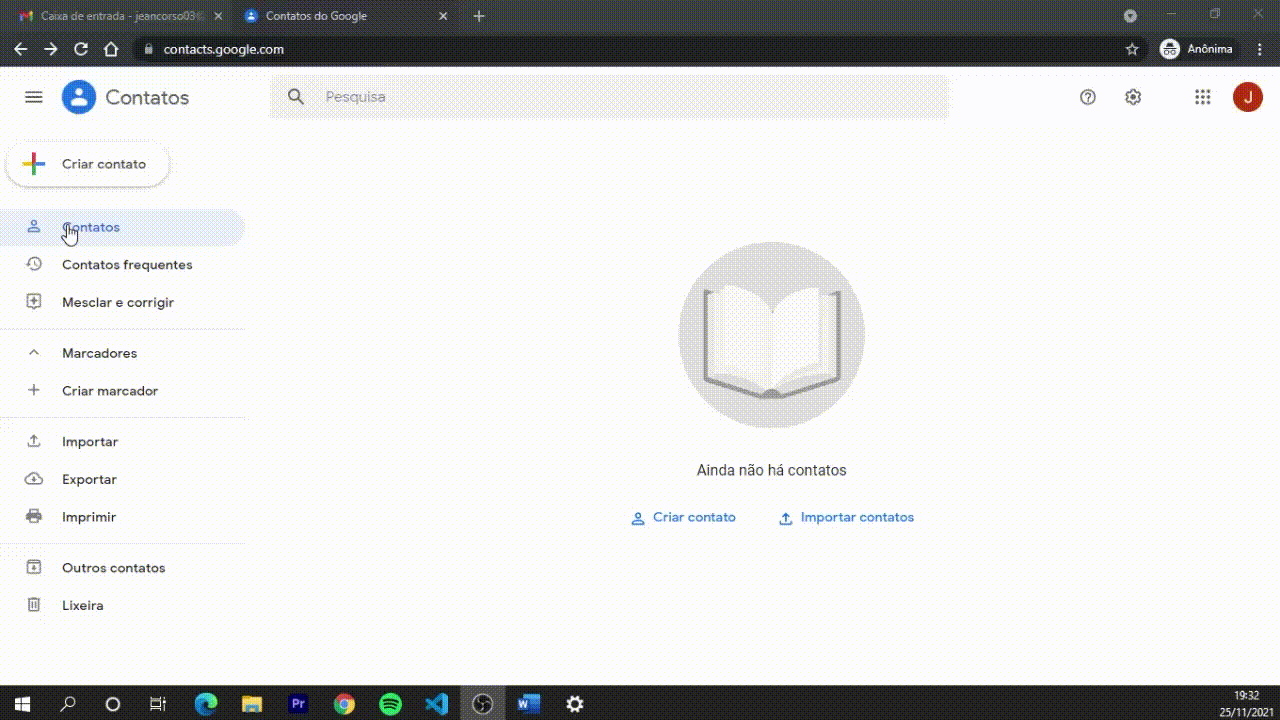The height and width of the screenshot is (720, 1280).
Task: Open Contatos frequentes
Action: click(x=121, y=265)
